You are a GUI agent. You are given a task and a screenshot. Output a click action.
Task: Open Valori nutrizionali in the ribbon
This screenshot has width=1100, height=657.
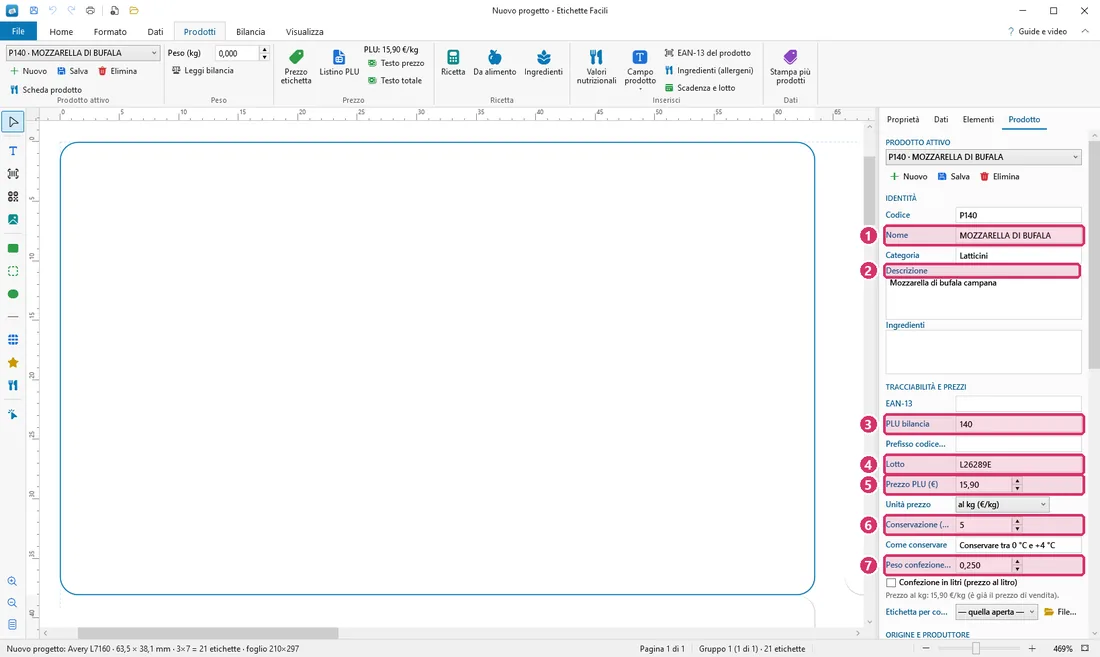click(x=596, y=67)
